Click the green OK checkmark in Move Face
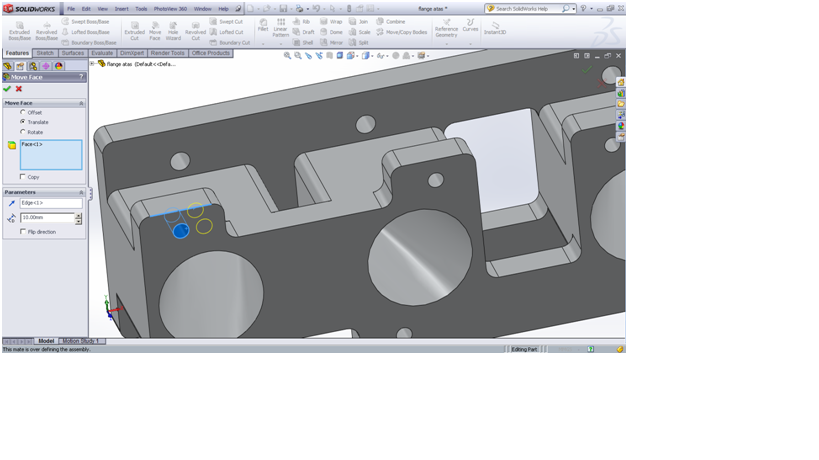This screenshot has width=819, height=460. [7, 89]
